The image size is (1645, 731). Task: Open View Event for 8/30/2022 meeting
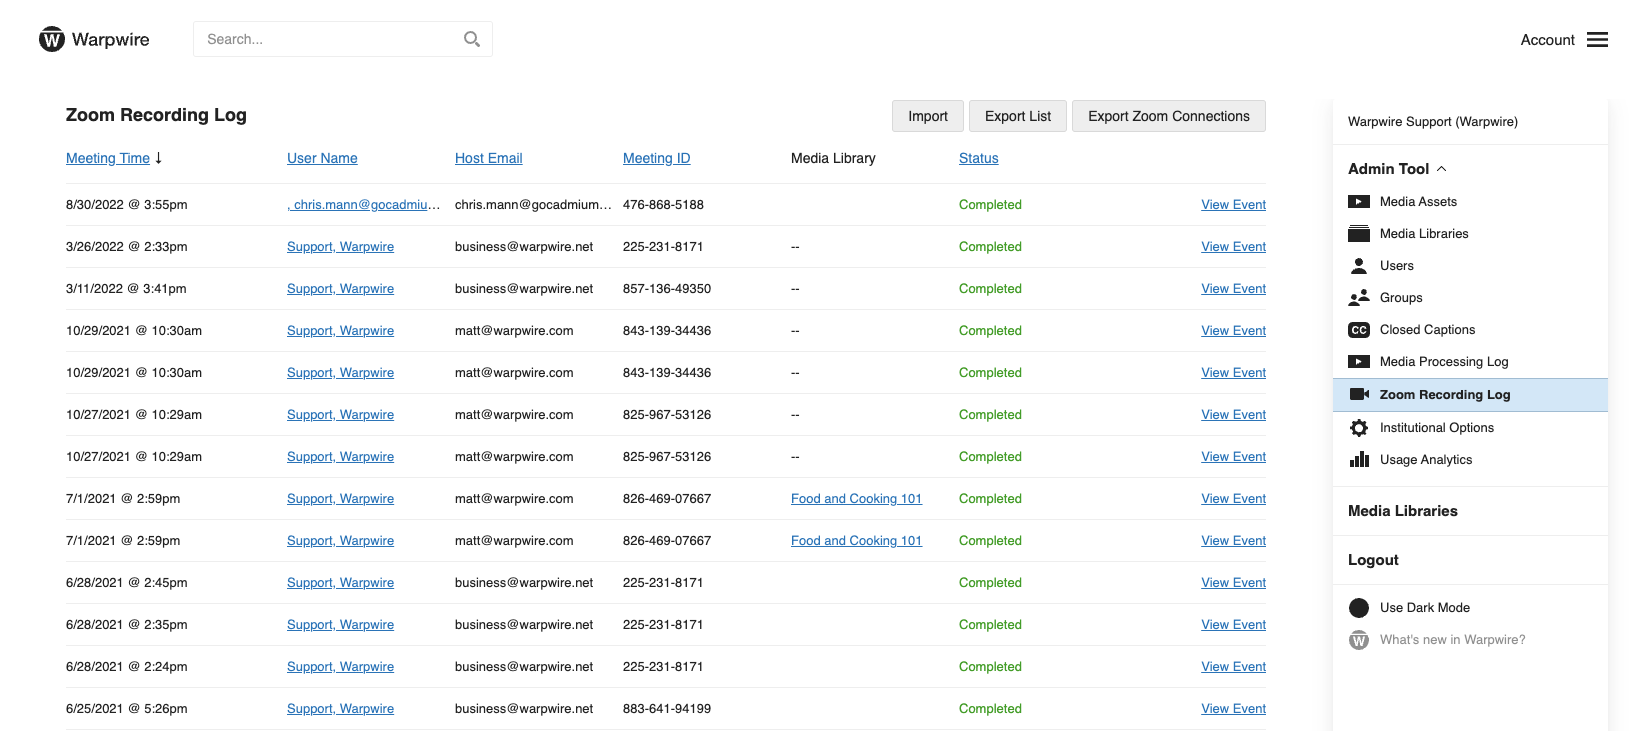[1233, 204]
